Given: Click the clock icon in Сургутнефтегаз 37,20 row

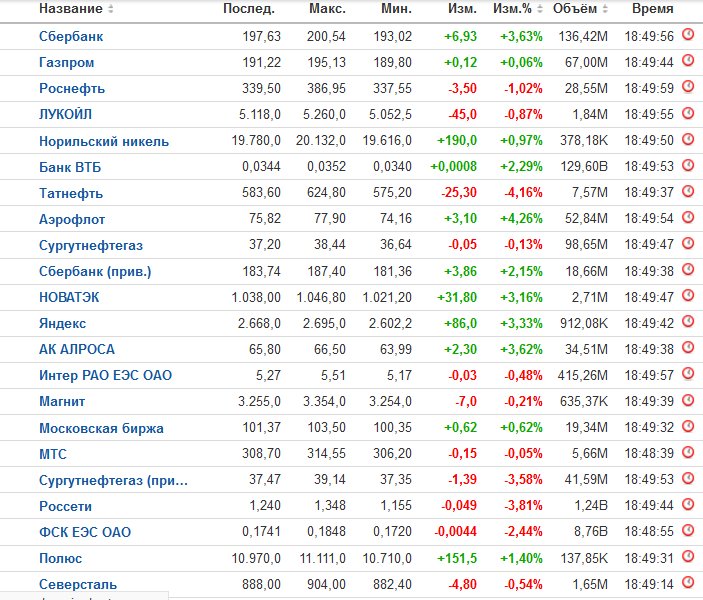Looking at the screenshot, I should [x=688, y=243].
